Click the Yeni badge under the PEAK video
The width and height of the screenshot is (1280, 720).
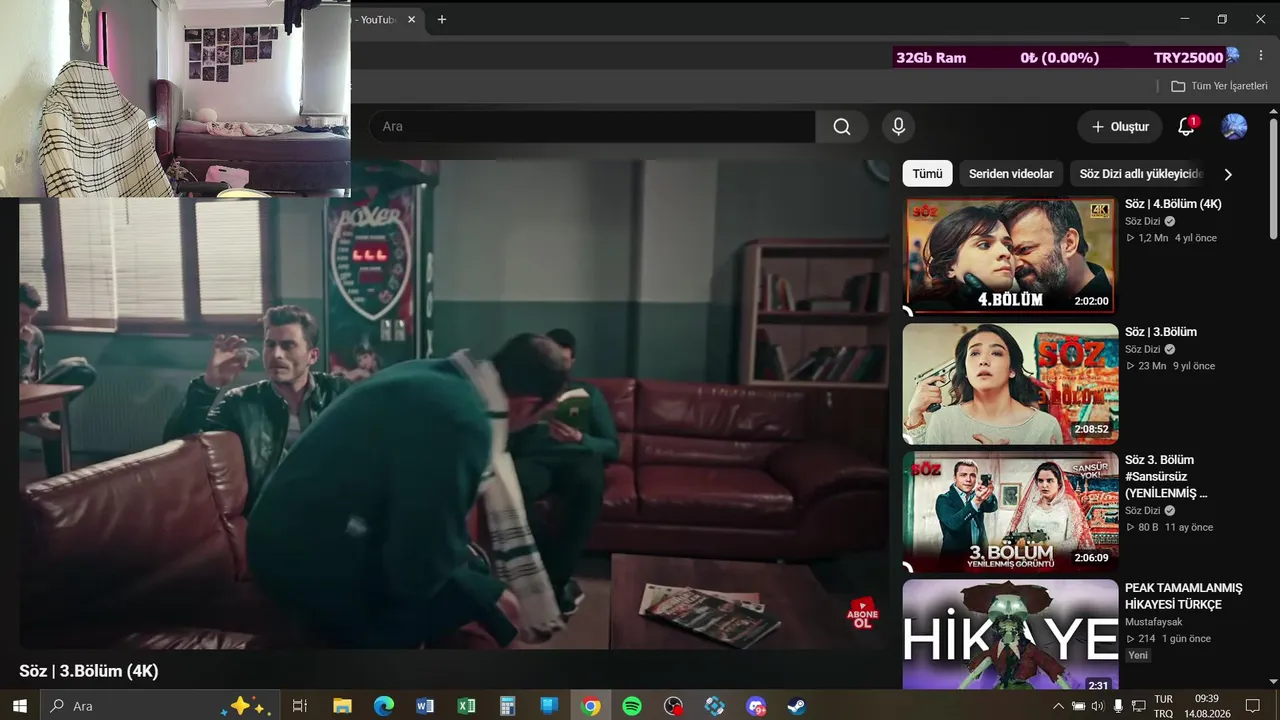(x=1138, y=655)
